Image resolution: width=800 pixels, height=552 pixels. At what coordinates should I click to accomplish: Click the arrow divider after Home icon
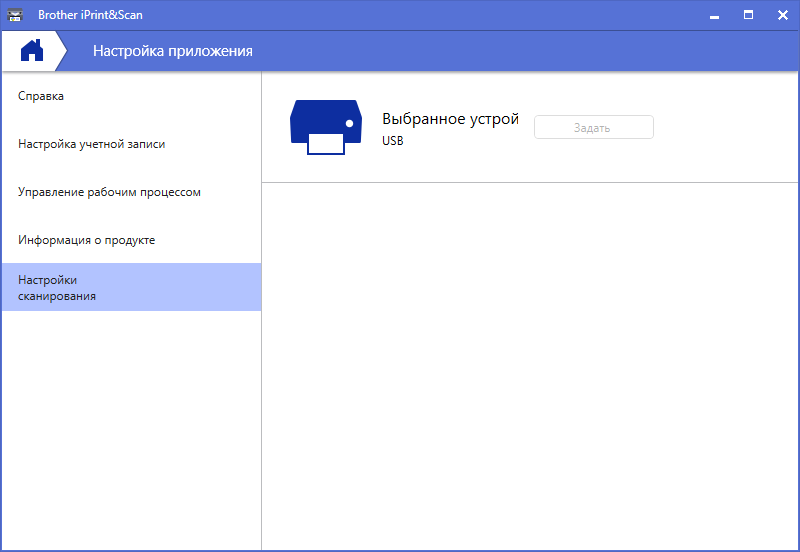[x=62, y=51]
